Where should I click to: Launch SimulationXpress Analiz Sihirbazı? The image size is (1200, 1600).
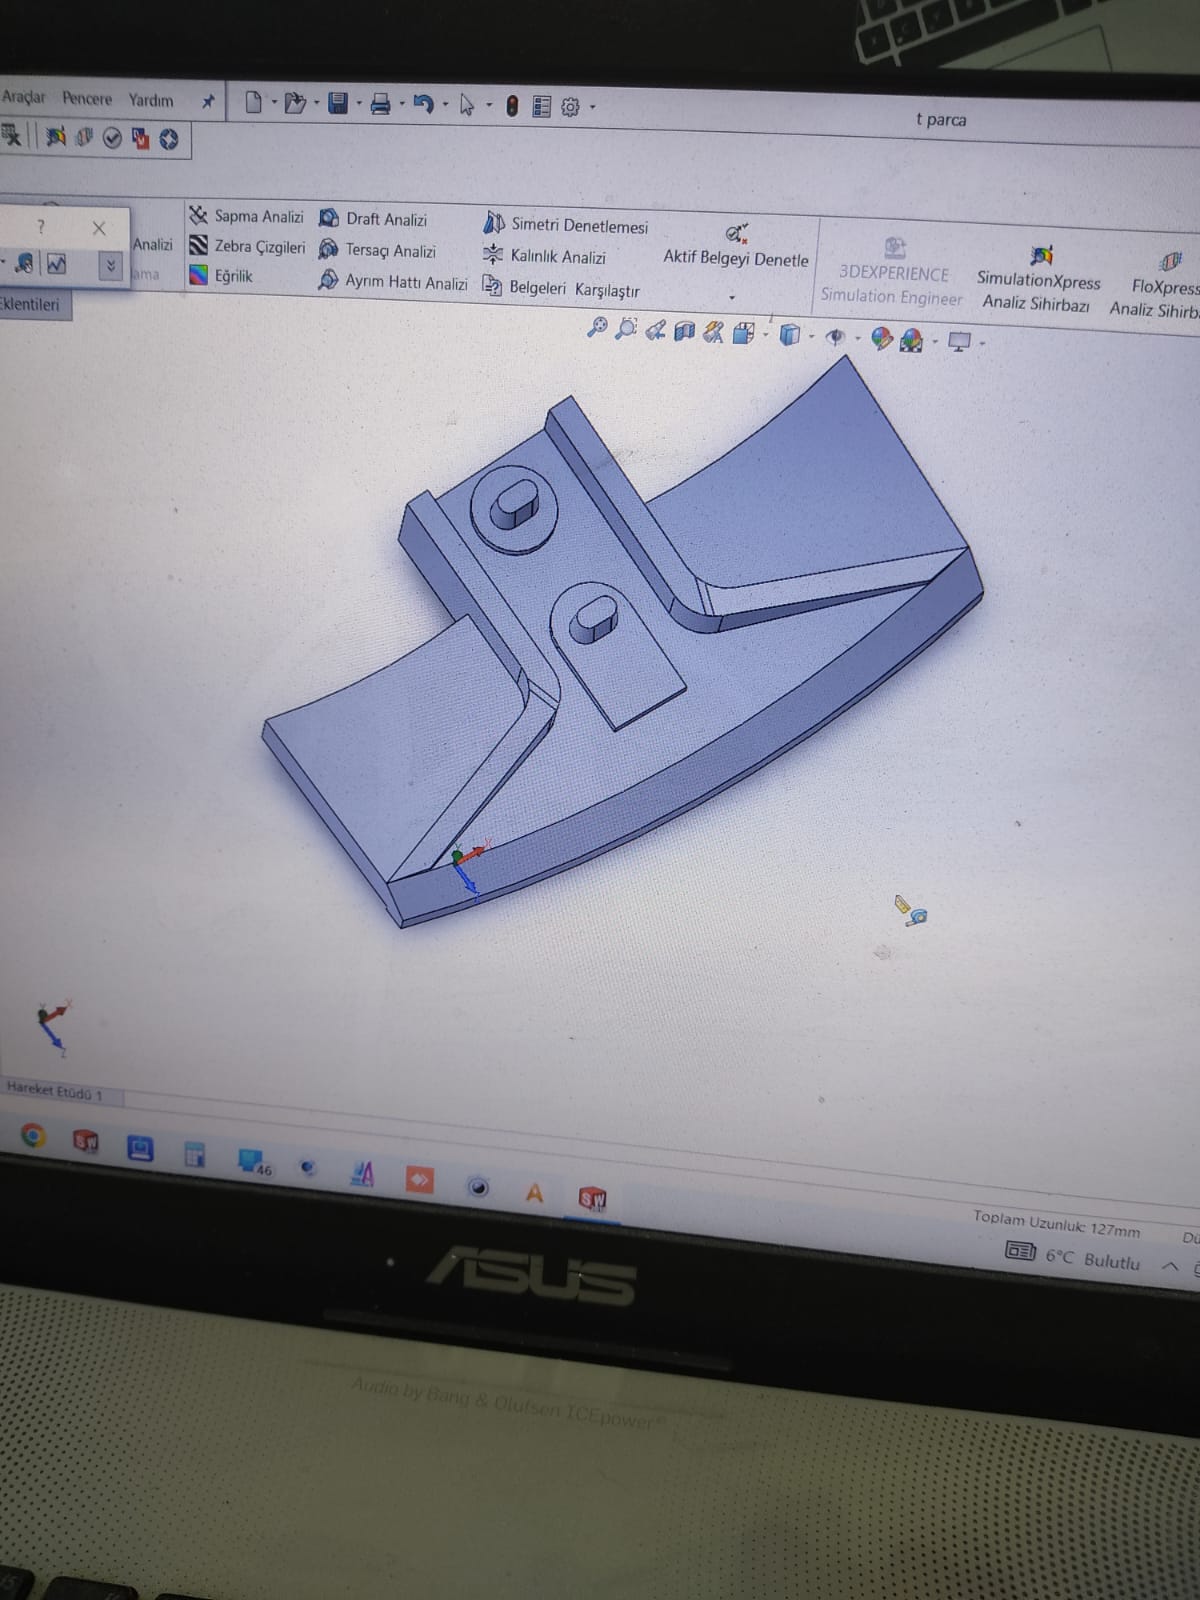[x=1038, y=279]
